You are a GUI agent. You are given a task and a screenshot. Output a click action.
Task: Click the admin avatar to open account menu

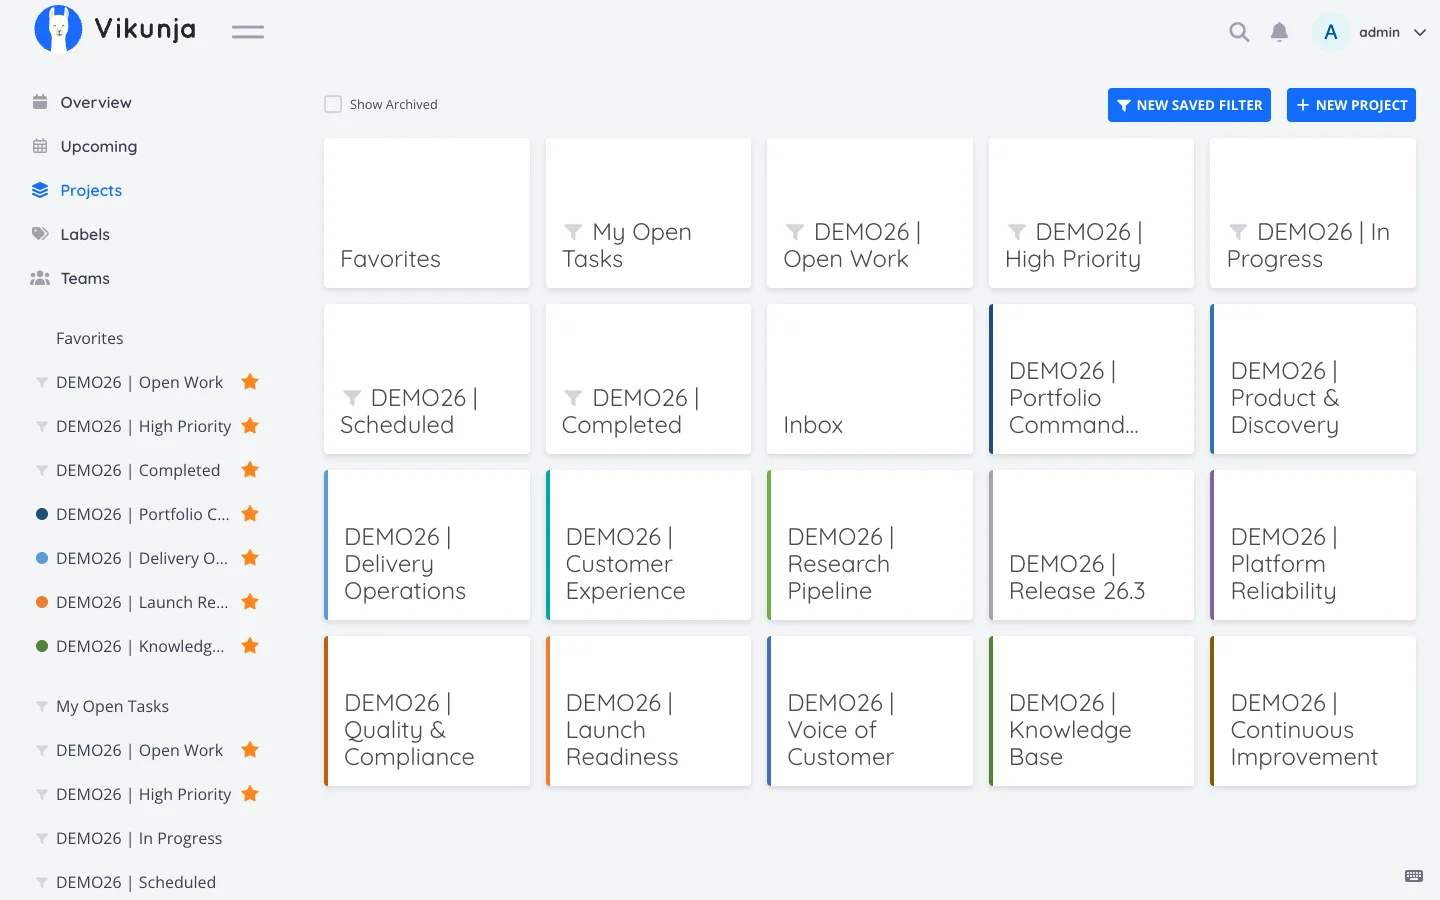(x=1331, y=32)
